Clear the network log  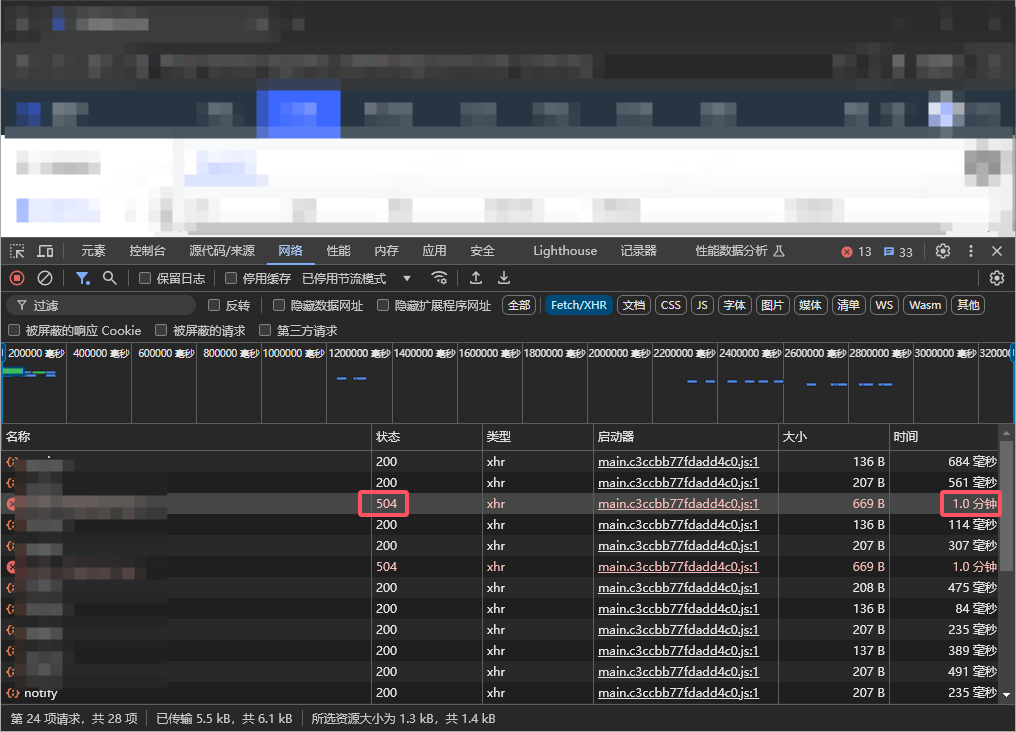(x=45, y=278)
